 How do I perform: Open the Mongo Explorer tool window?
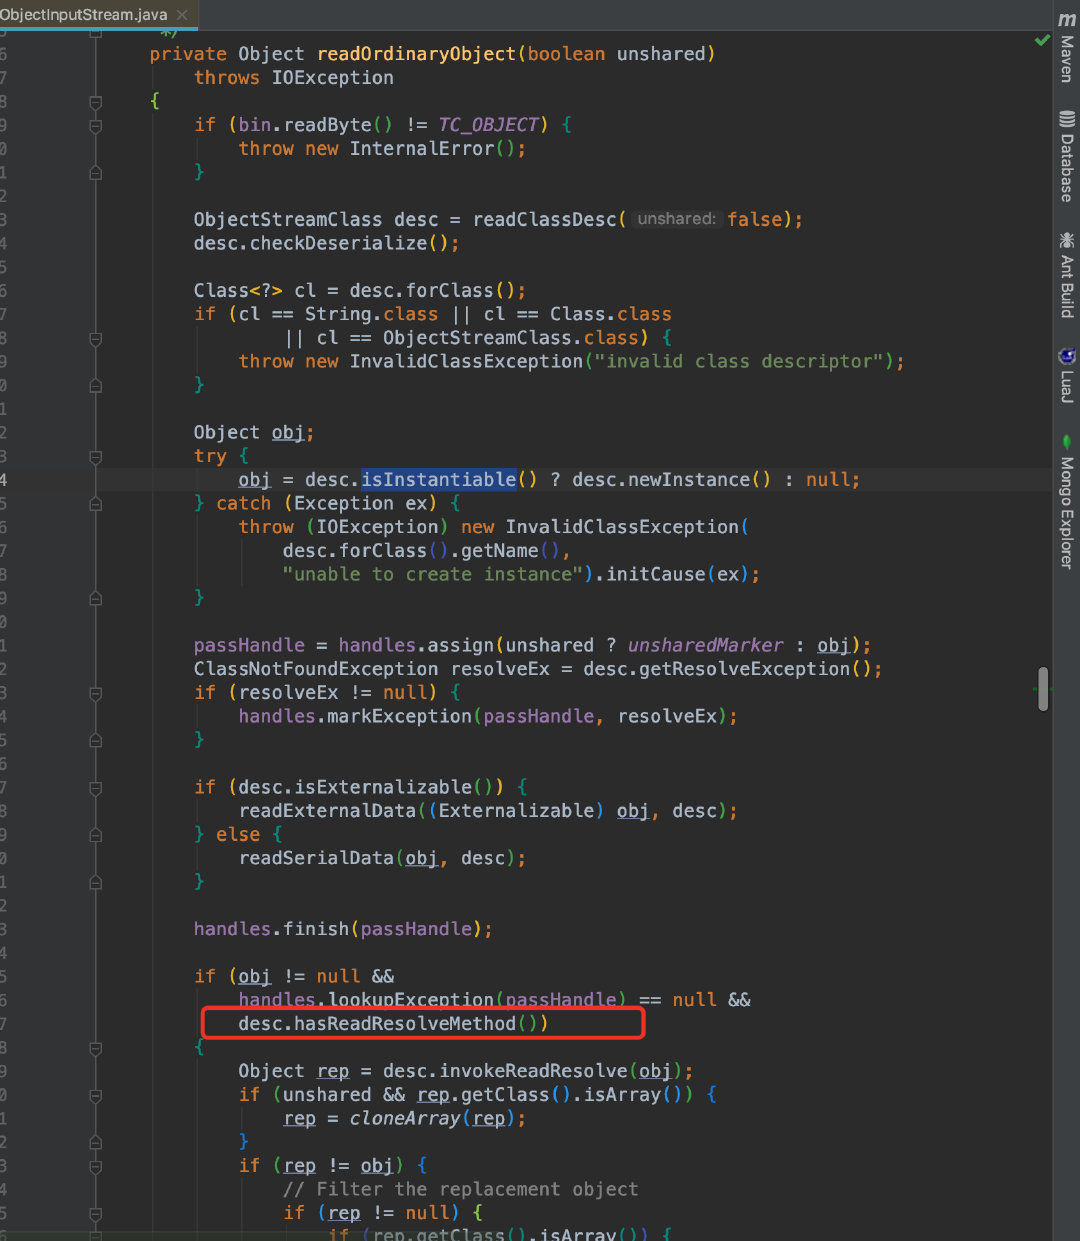point(1067,501)
